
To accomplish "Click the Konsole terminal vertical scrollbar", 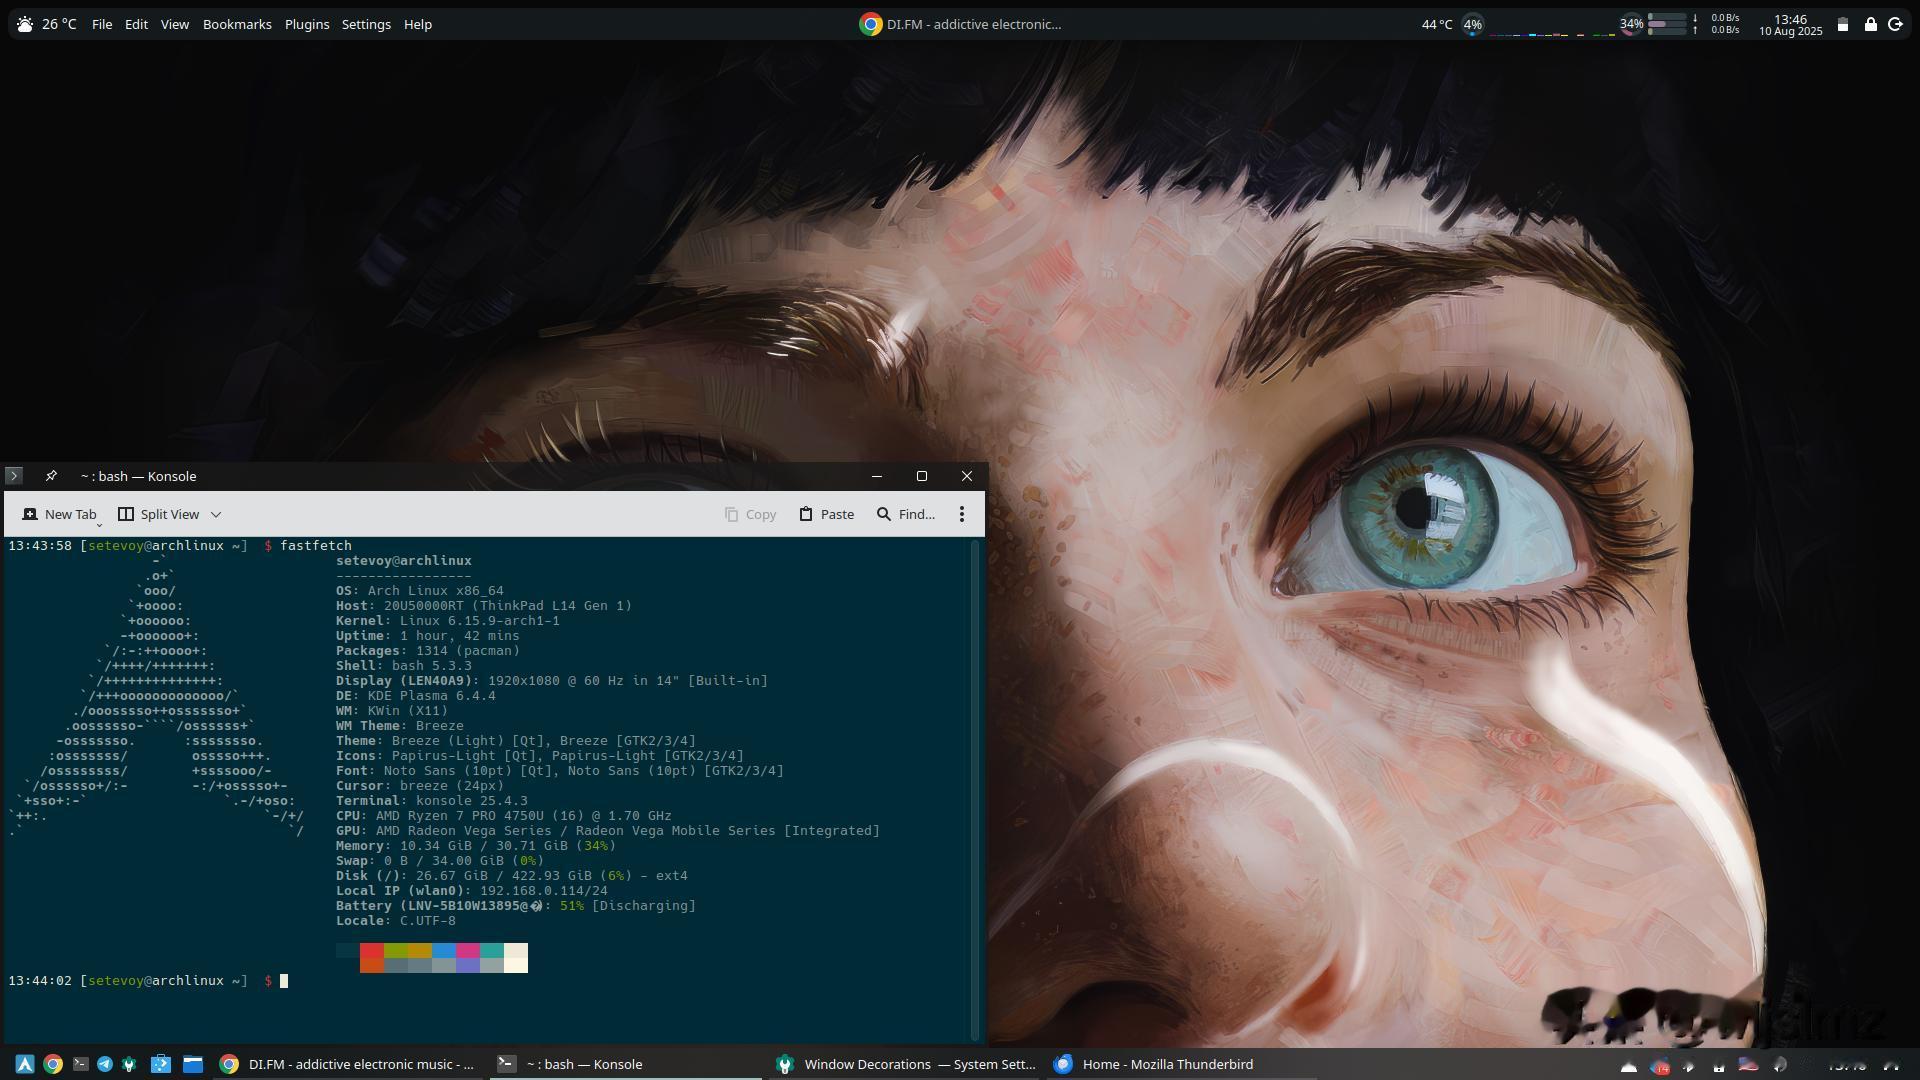I will (975, 790).
